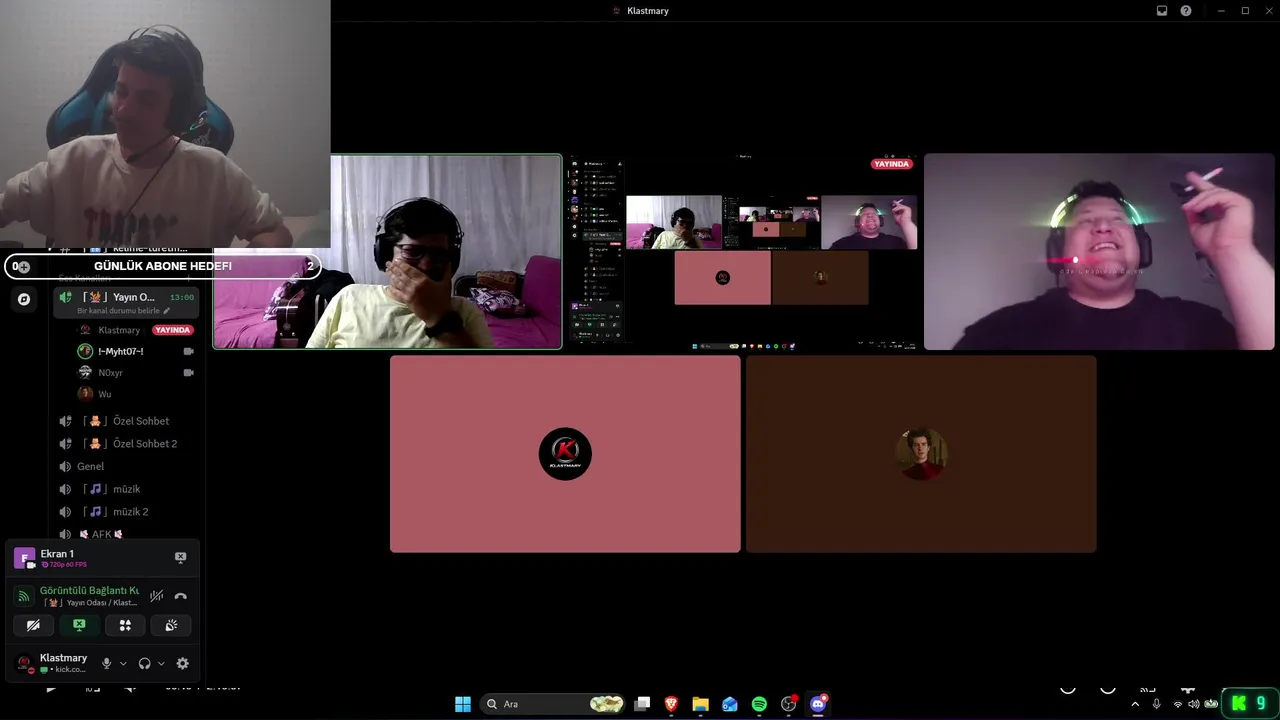Open Windows Start menu
This screenshot has height=720, width=1280.
tap(463, 704)
